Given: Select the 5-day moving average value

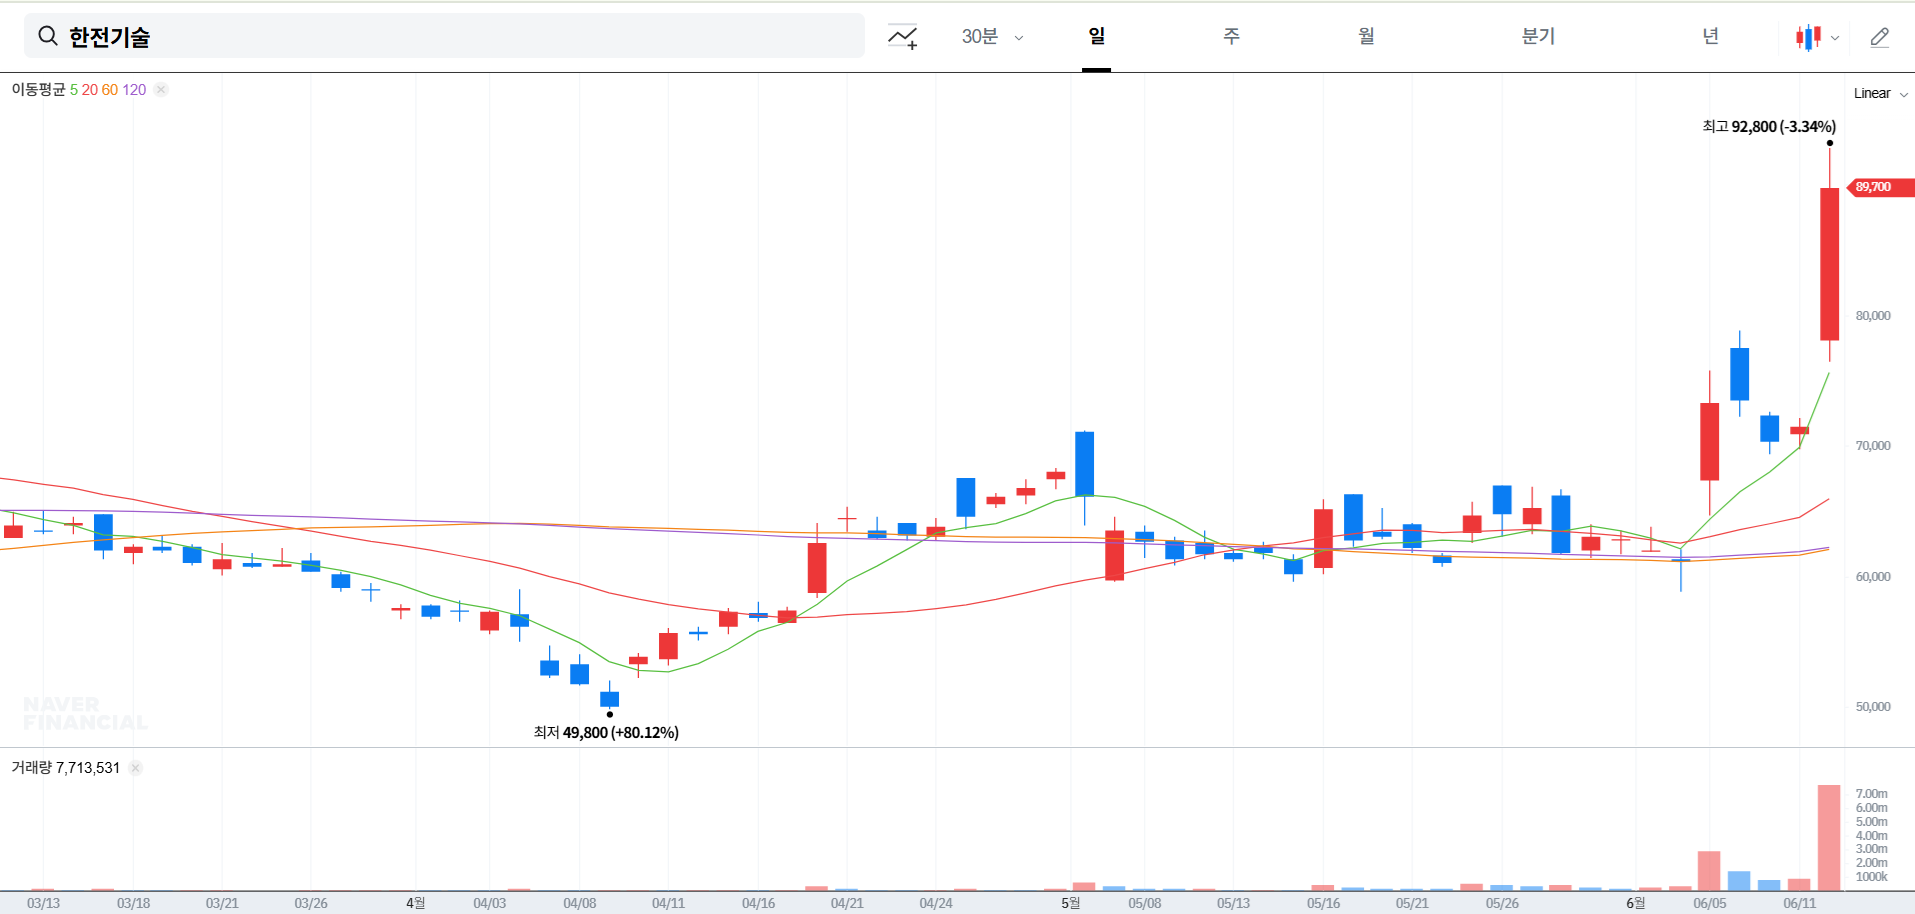Looking at the screenshot, I should coord(74,89).
